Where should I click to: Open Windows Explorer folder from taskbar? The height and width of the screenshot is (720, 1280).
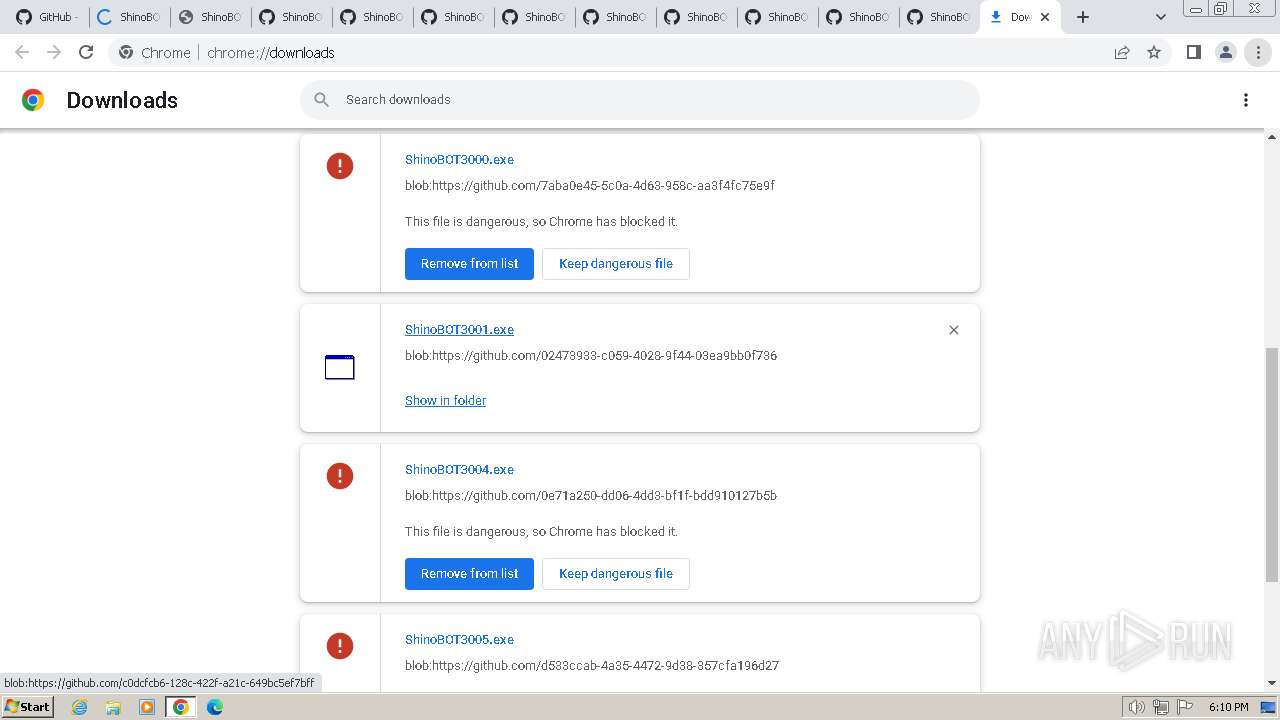pyautogui.click(x=113, y=707)
